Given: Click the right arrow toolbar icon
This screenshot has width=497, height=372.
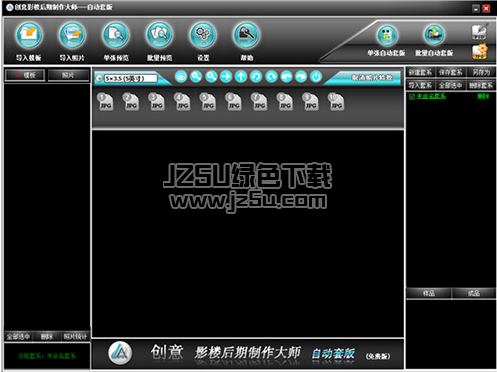Looking at the screenshot, I should (226, 77).
